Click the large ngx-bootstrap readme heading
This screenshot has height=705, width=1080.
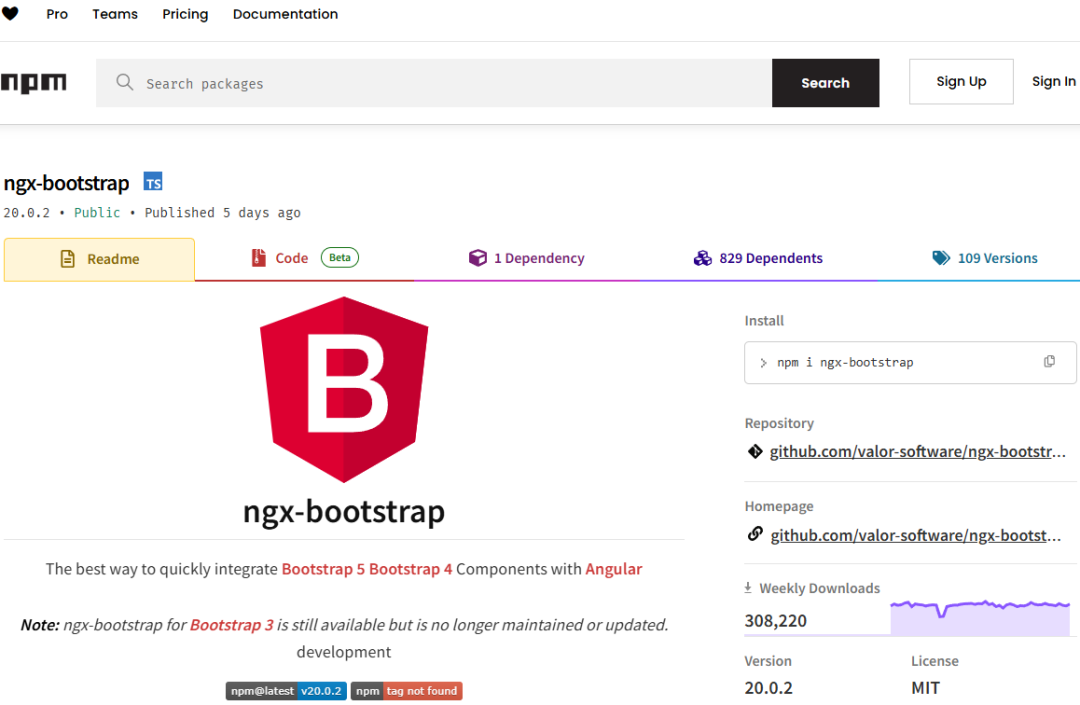click(x=344, y=512)
